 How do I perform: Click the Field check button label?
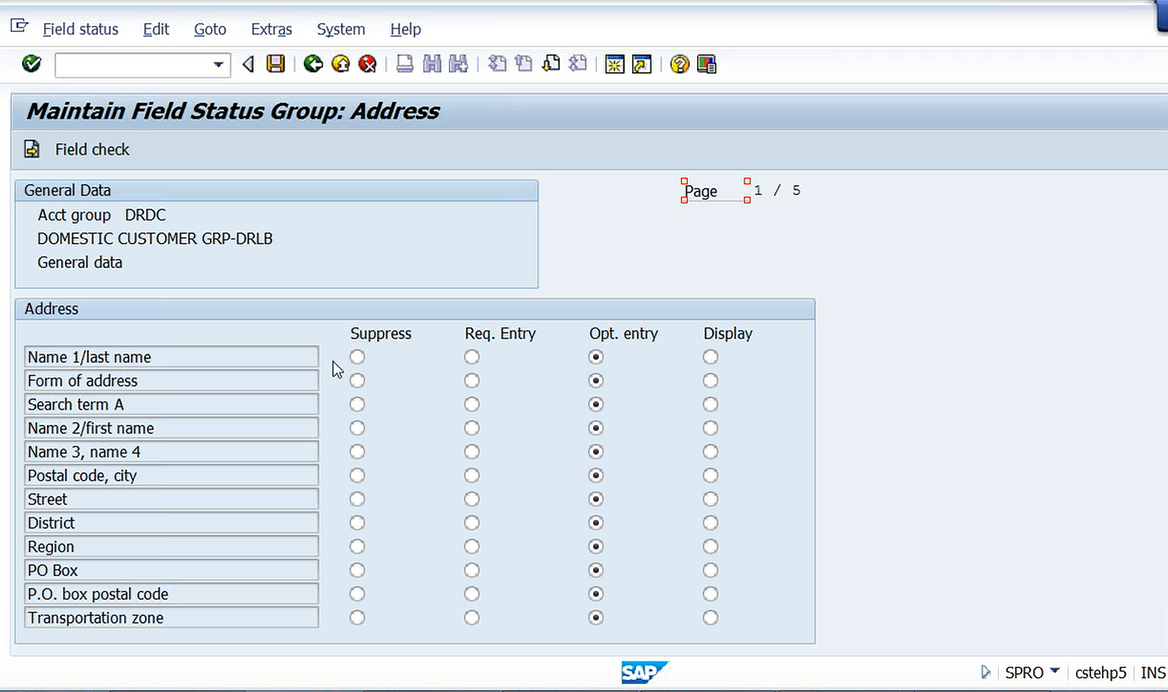click(92, 150)
